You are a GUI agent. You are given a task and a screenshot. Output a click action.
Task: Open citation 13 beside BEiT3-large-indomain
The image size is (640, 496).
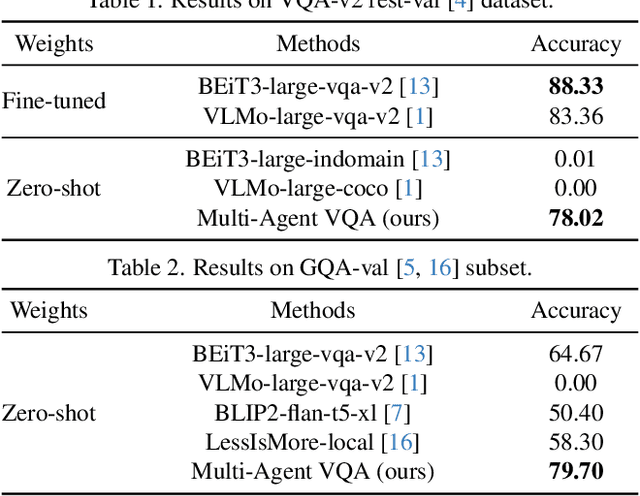[x=431, y=159]
